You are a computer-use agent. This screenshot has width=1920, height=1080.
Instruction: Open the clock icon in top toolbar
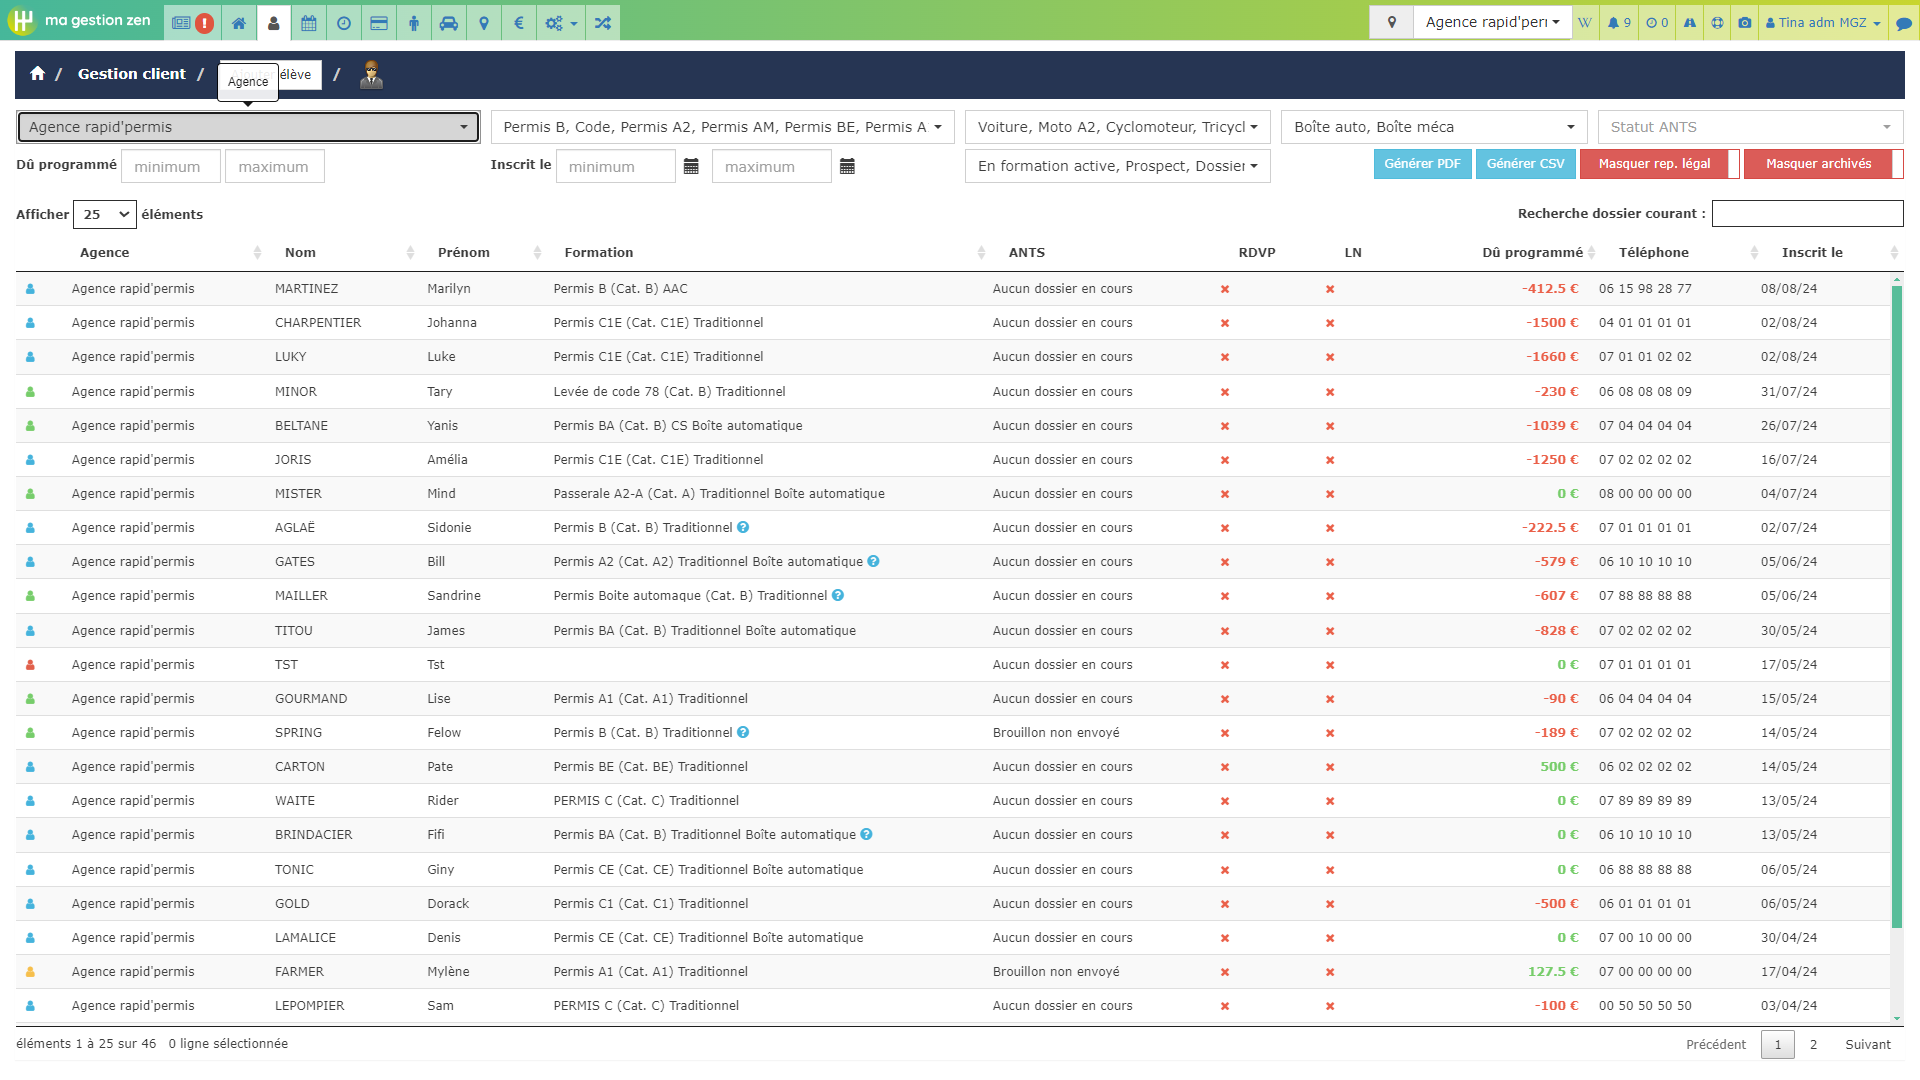pyautogui.click(x=344, y=22)
